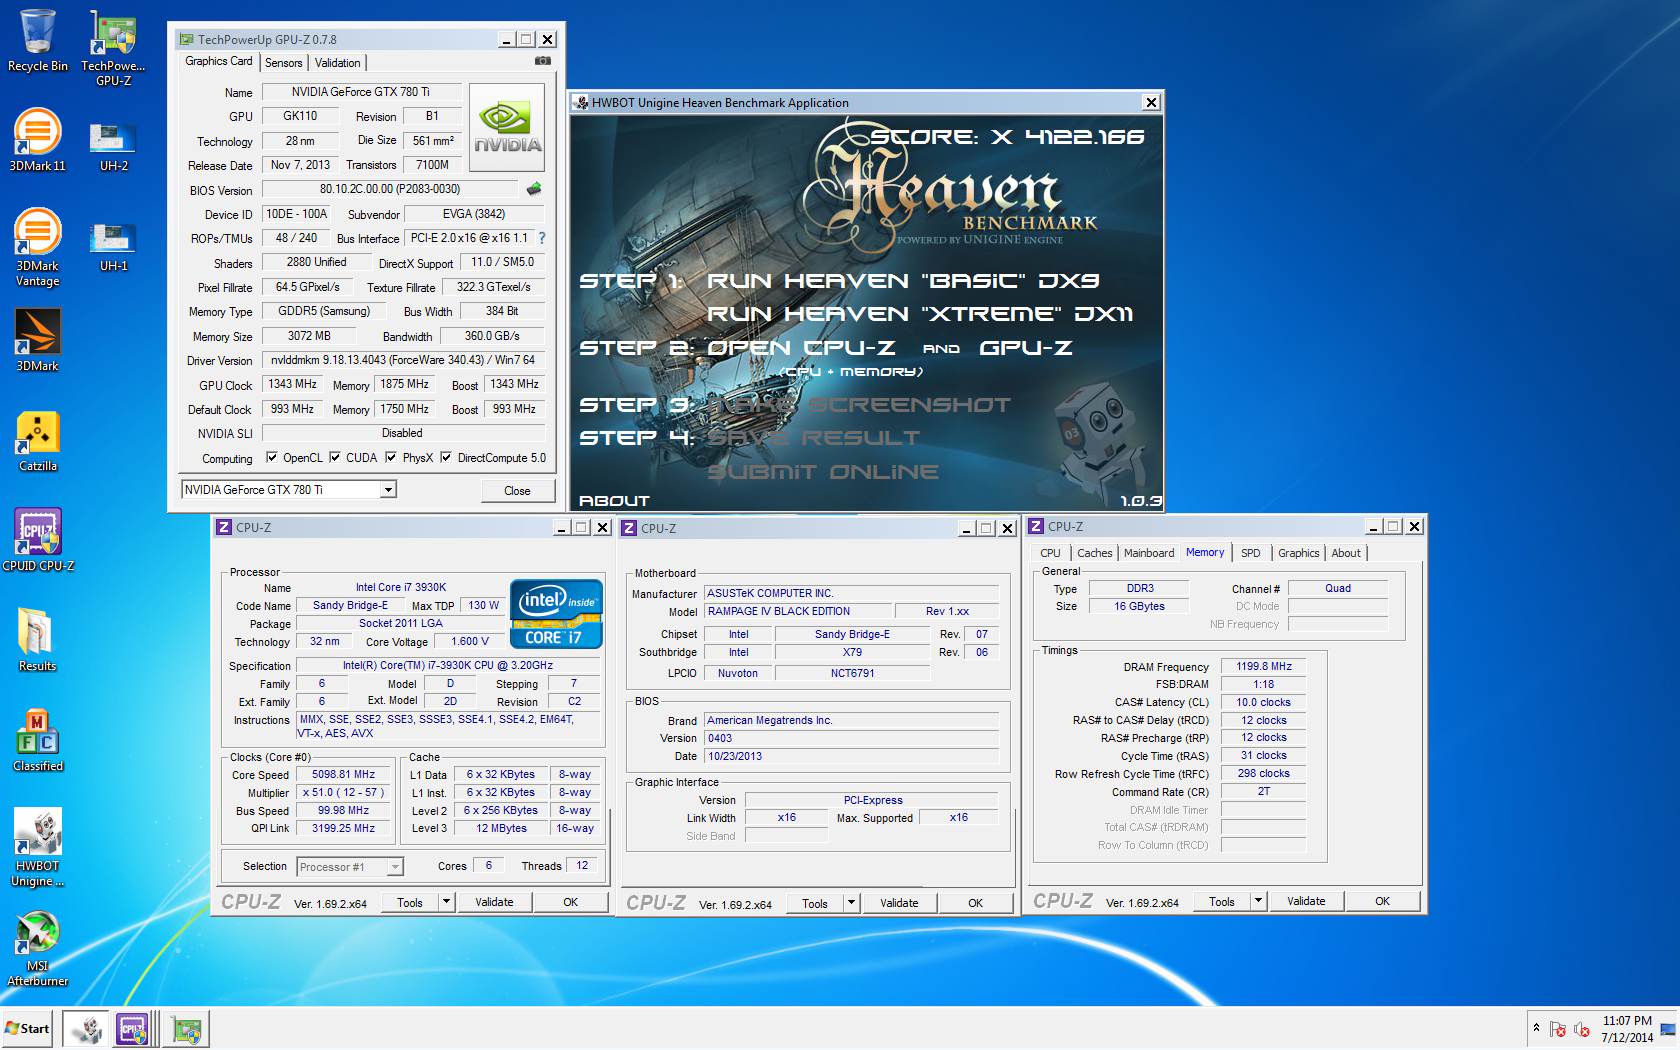Launch CPUID CPU-Z desktop shortcut
This screenshot has width=1680, height=1050.
pos(38,540)
